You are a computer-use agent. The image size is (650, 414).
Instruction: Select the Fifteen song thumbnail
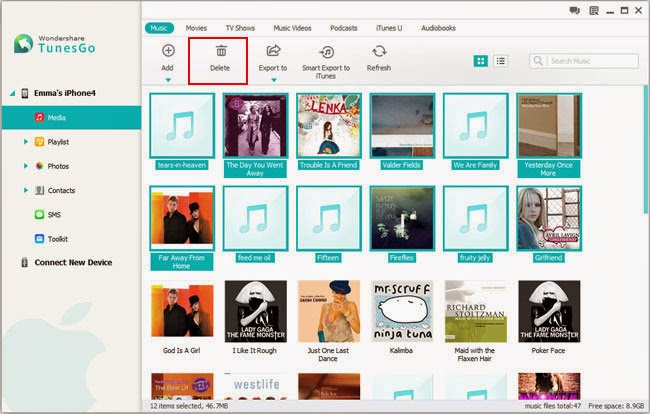[x=329, y=218]
